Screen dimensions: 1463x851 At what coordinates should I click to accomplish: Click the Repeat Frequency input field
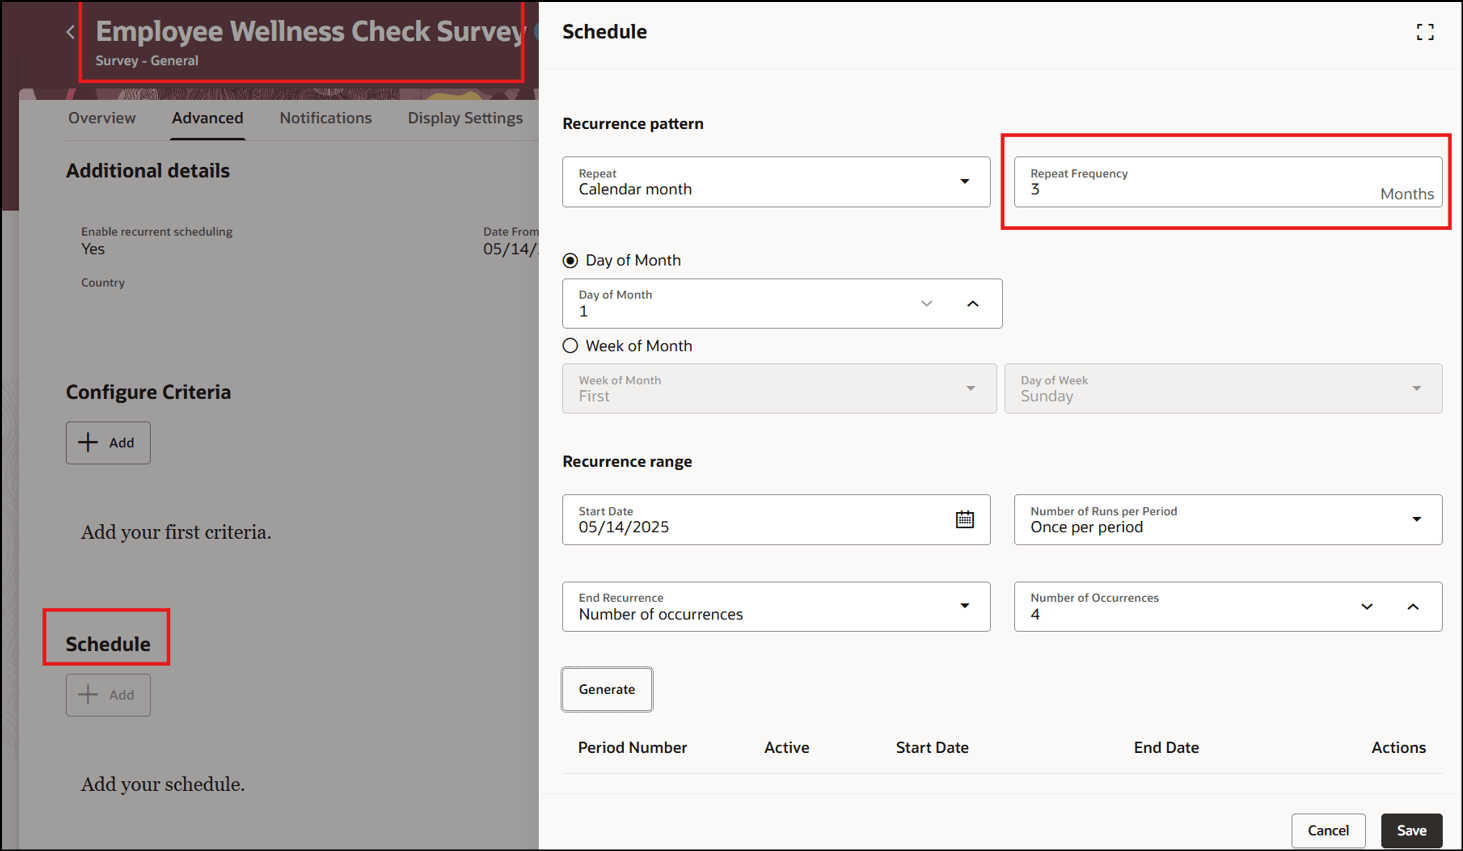coord(1228,182)
